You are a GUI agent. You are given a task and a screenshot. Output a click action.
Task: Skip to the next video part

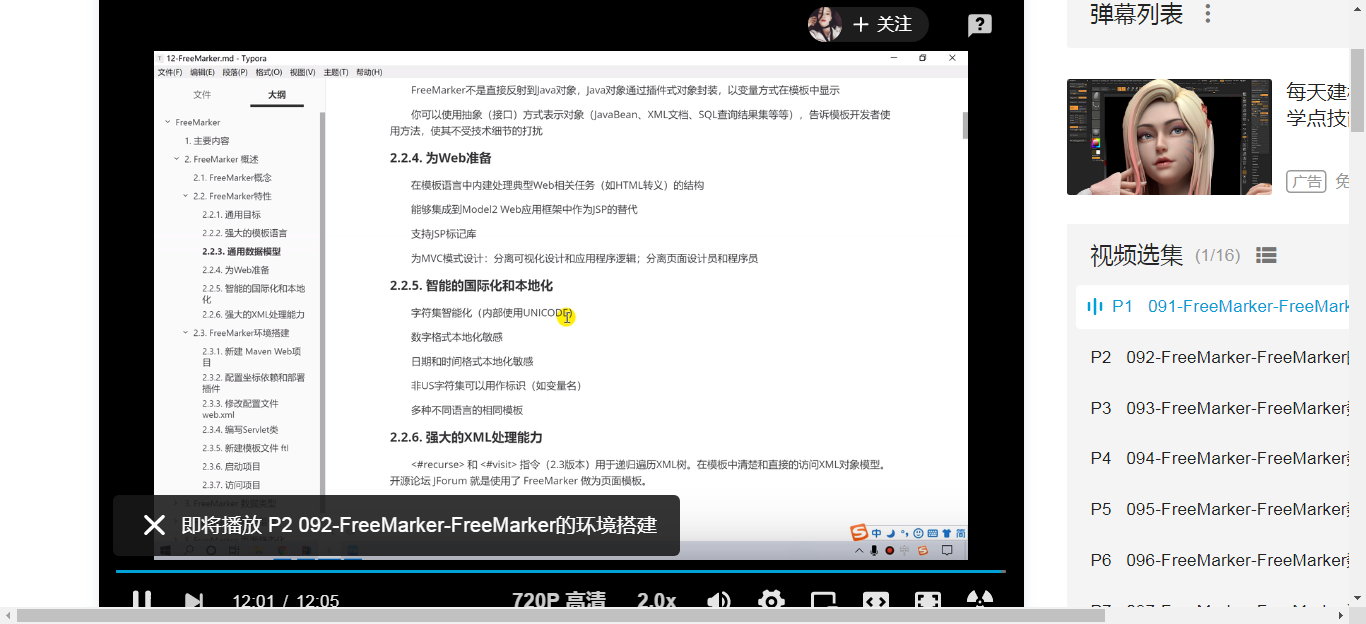[194, 601]
